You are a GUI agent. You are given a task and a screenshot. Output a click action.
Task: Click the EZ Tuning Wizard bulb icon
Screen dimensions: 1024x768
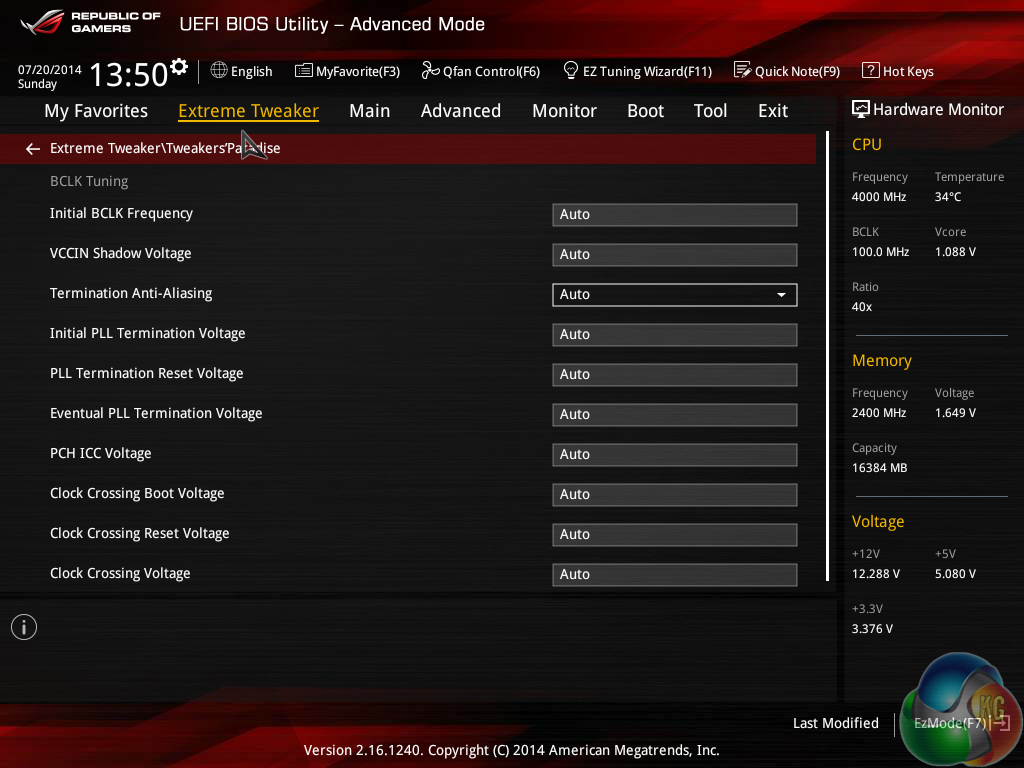click(570, 70)
